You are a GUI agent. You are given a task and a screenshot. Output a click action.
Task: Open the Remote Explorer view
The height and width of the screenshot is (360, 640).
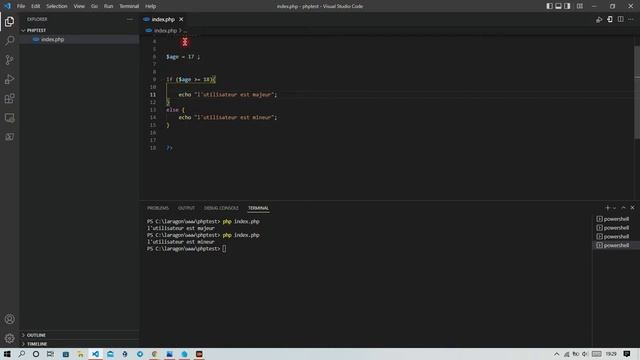pos(9,118)
